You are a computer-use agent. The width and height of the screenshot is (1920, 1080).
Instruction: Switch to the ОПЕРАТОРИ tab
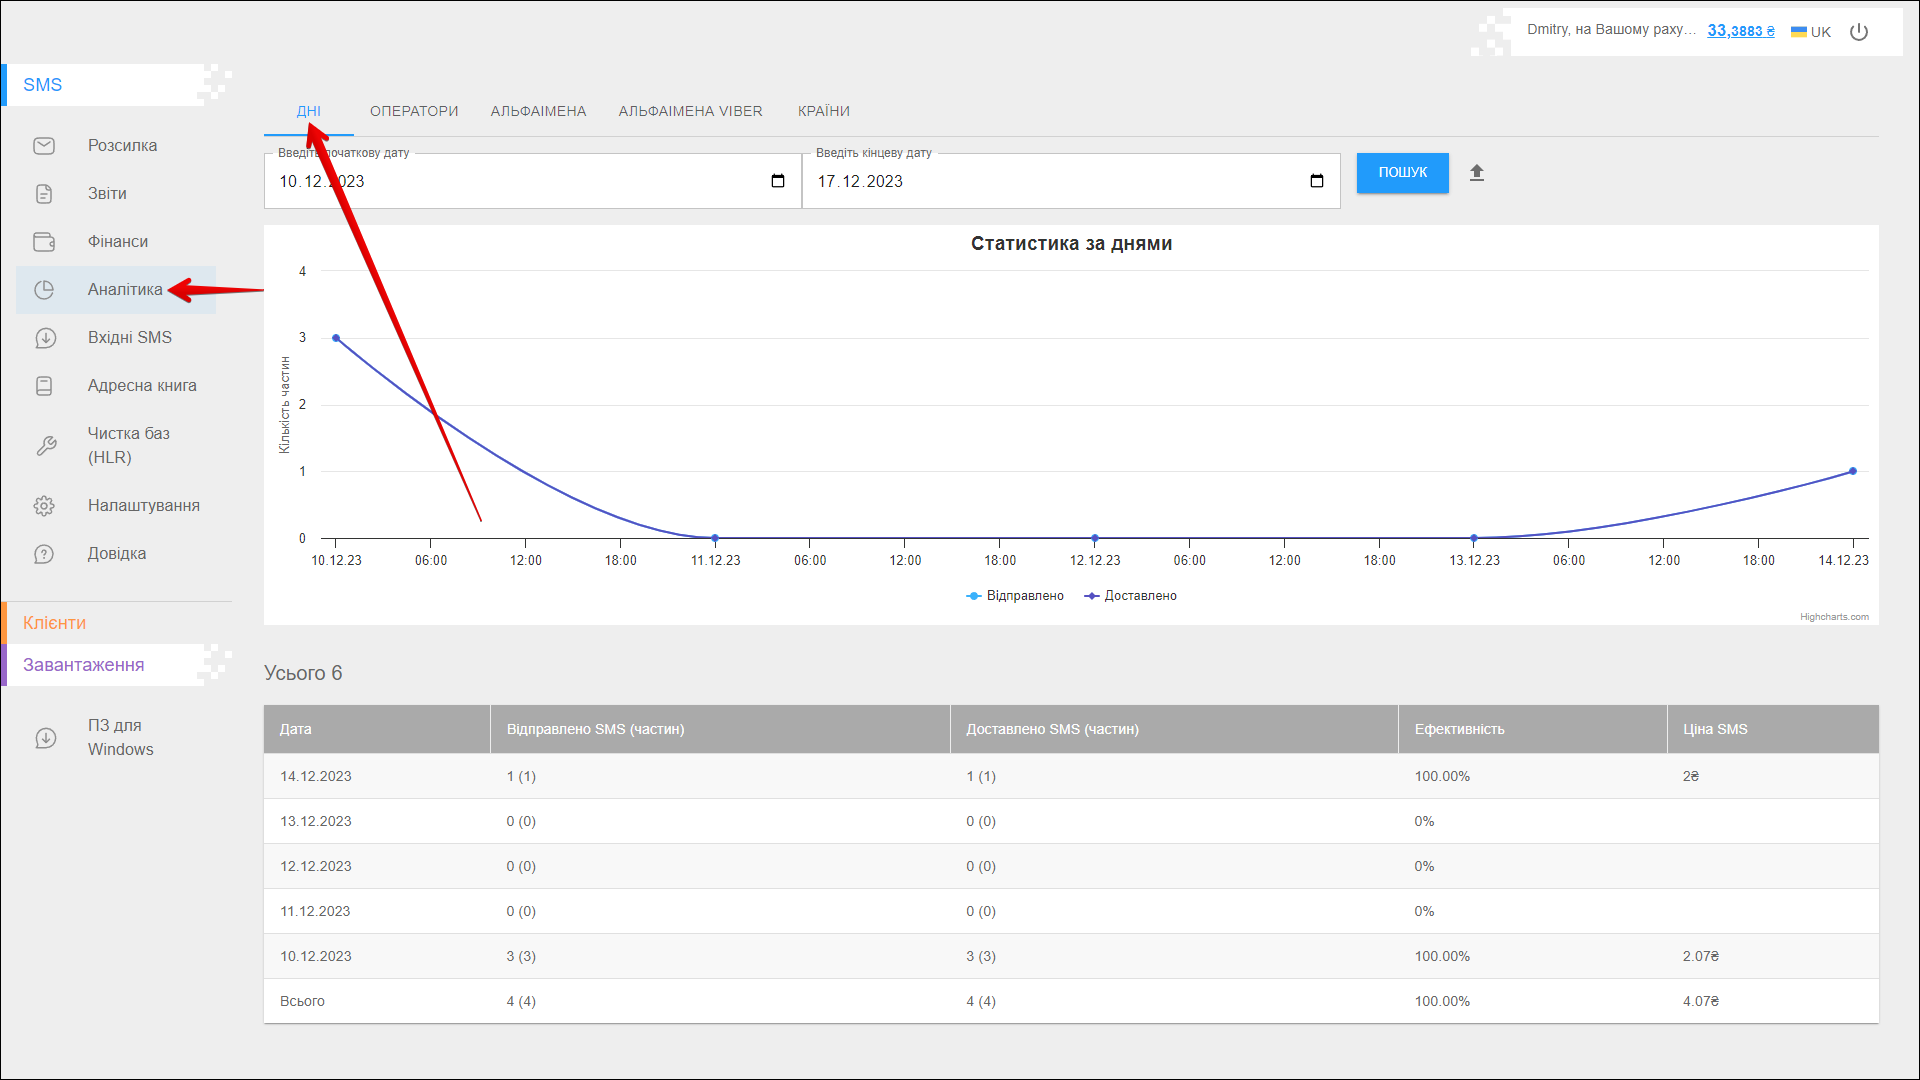[414, 111]
